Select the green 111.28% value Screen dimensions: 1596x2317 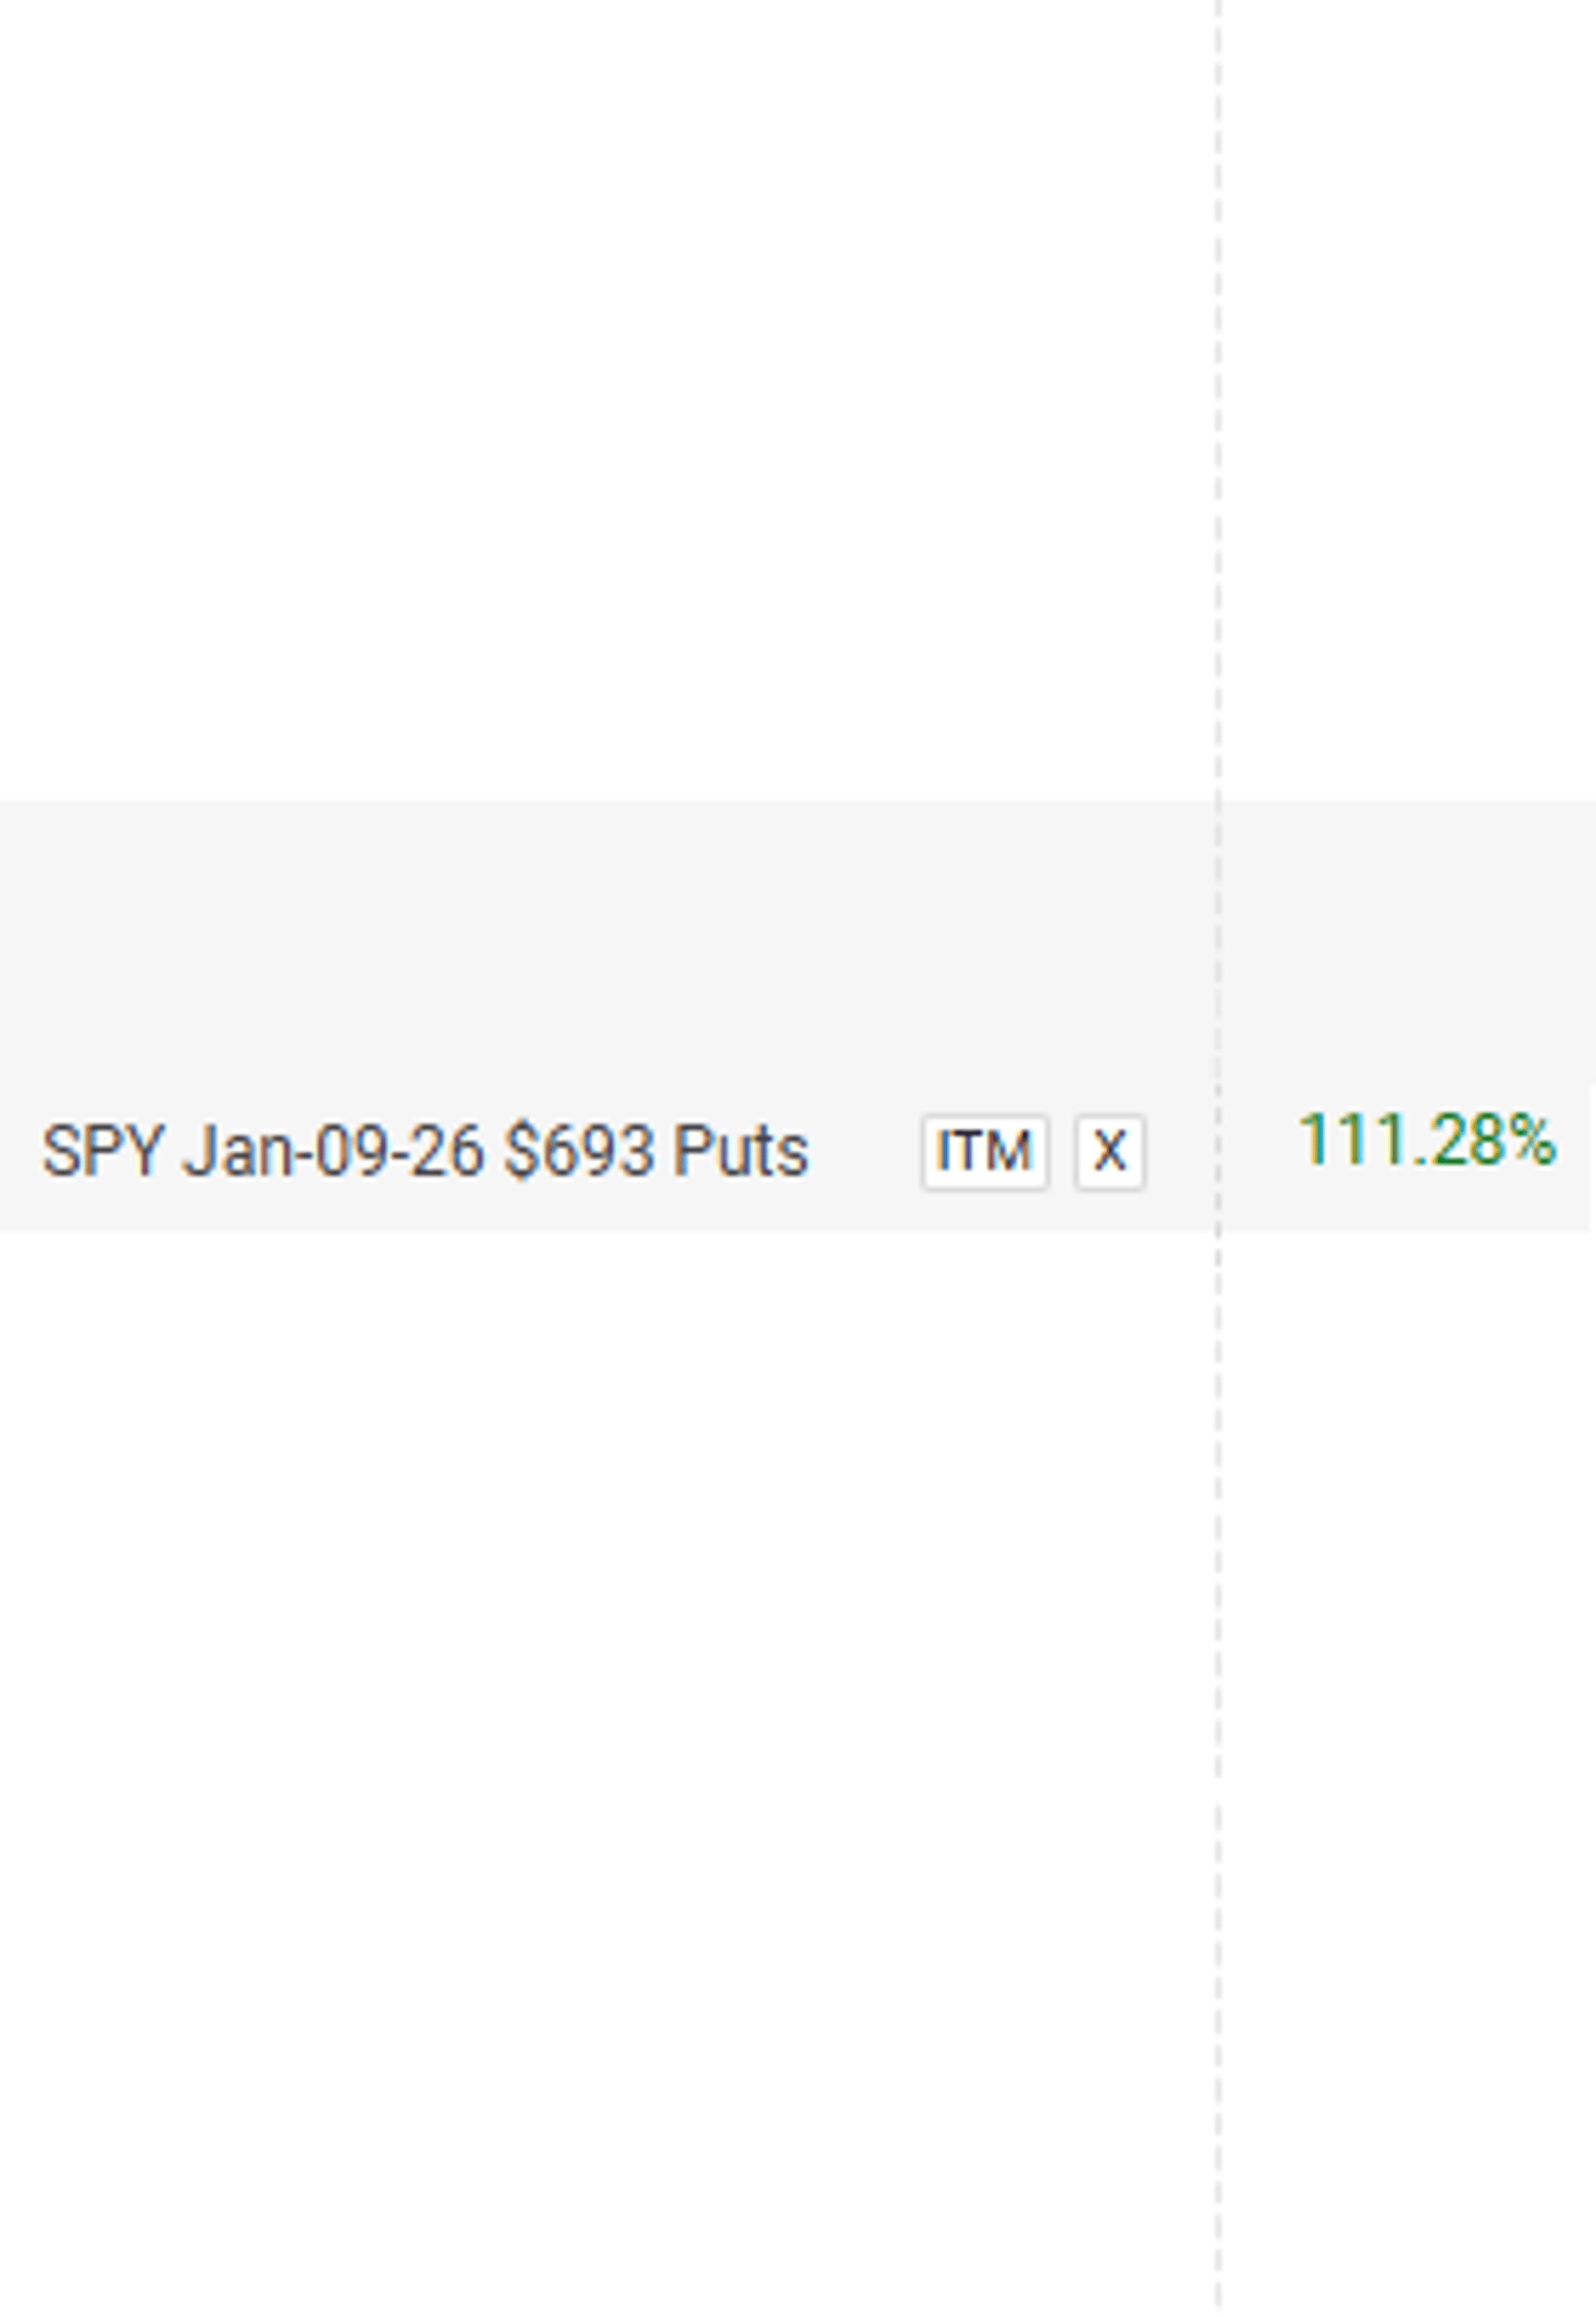coord(1426,1140)
